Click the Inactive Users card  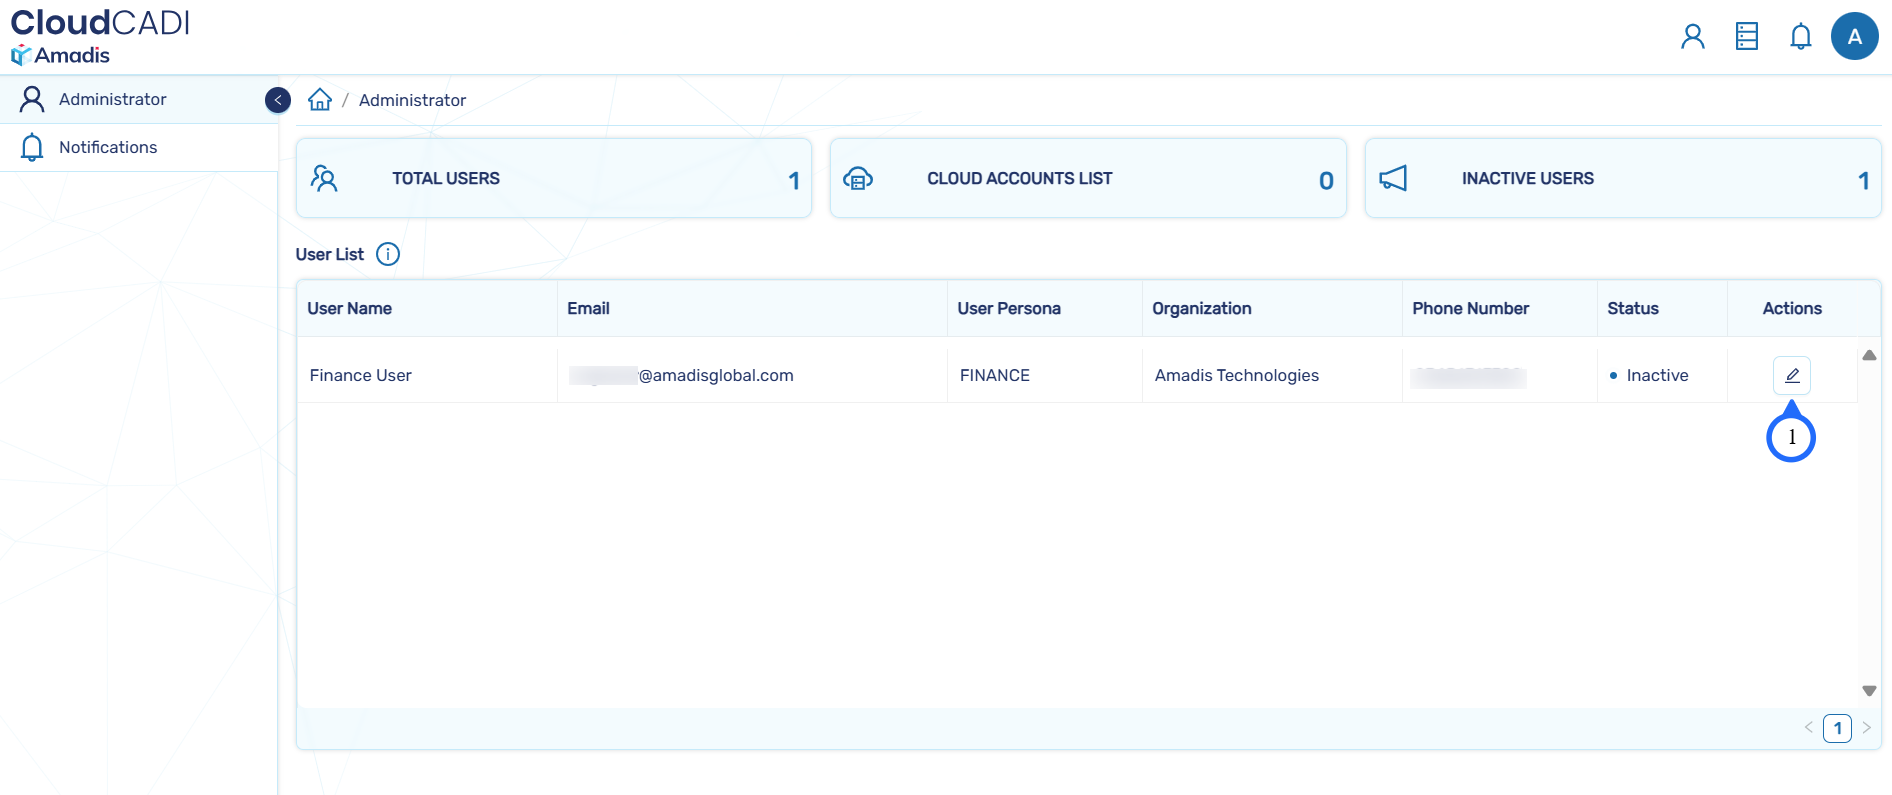tap(1622, 178)
